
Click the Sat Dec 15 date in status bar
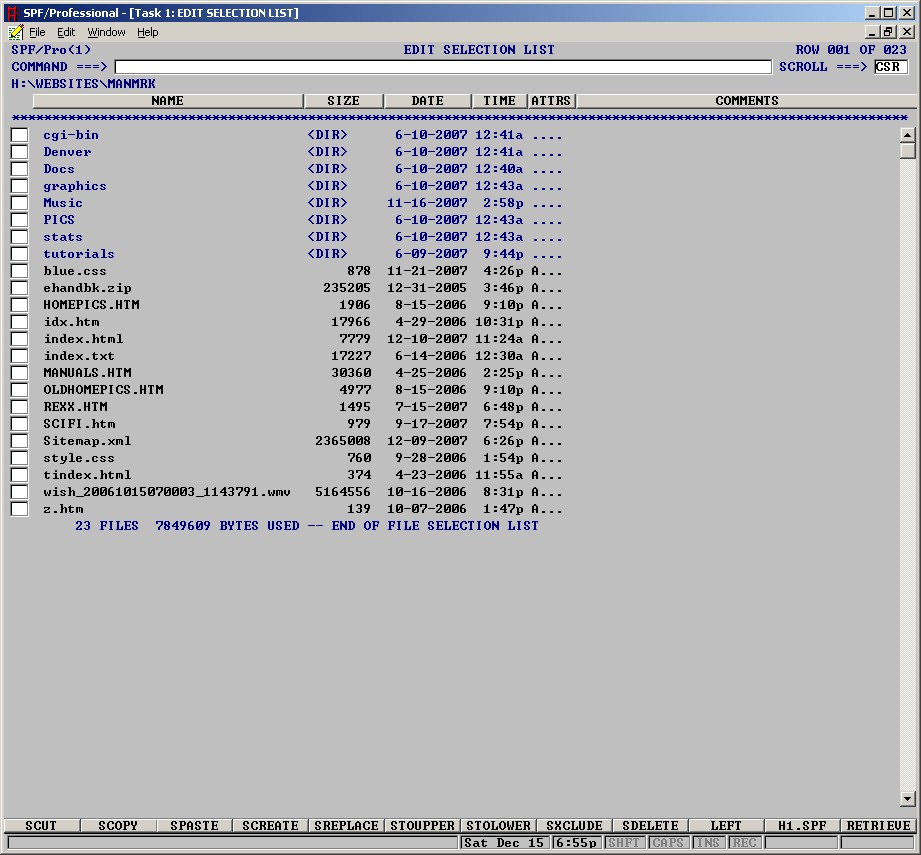(504, 843)
